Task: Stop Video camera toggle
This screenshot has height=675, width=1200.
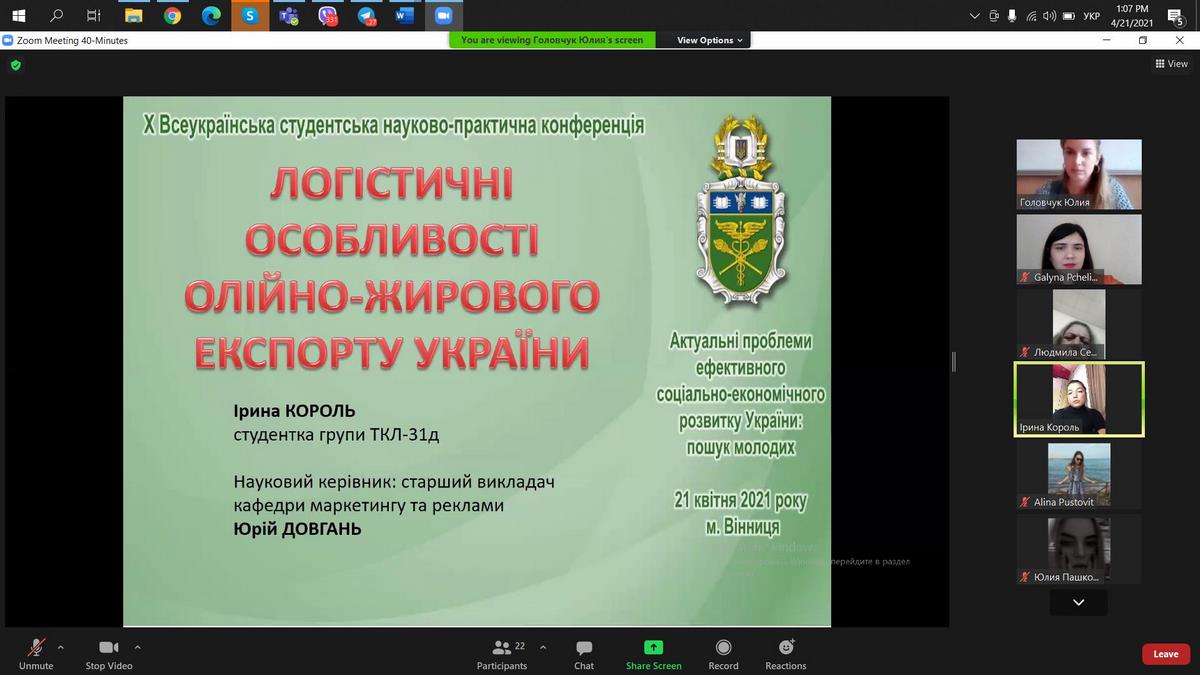Action: [108, 654]
